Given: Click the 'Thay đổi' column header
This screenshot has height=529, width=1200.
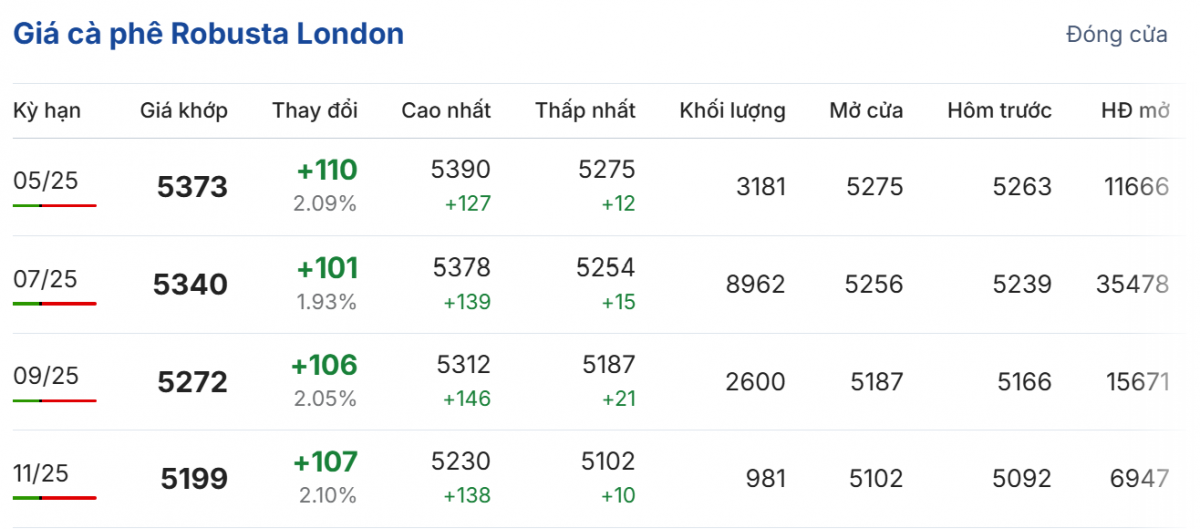Looking at the screenshot, I should 314,111.
